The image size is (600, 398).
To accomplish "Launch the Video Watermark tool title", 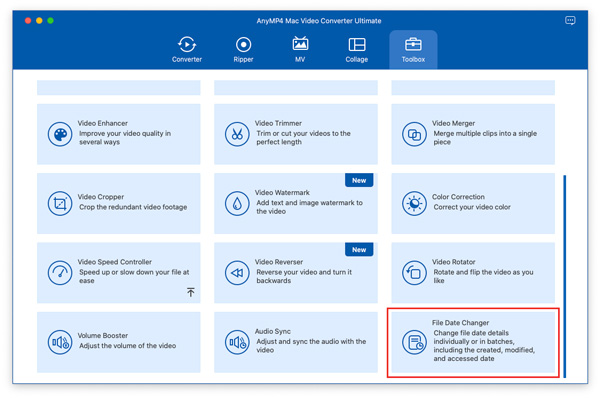I will [x=282, y=192].
